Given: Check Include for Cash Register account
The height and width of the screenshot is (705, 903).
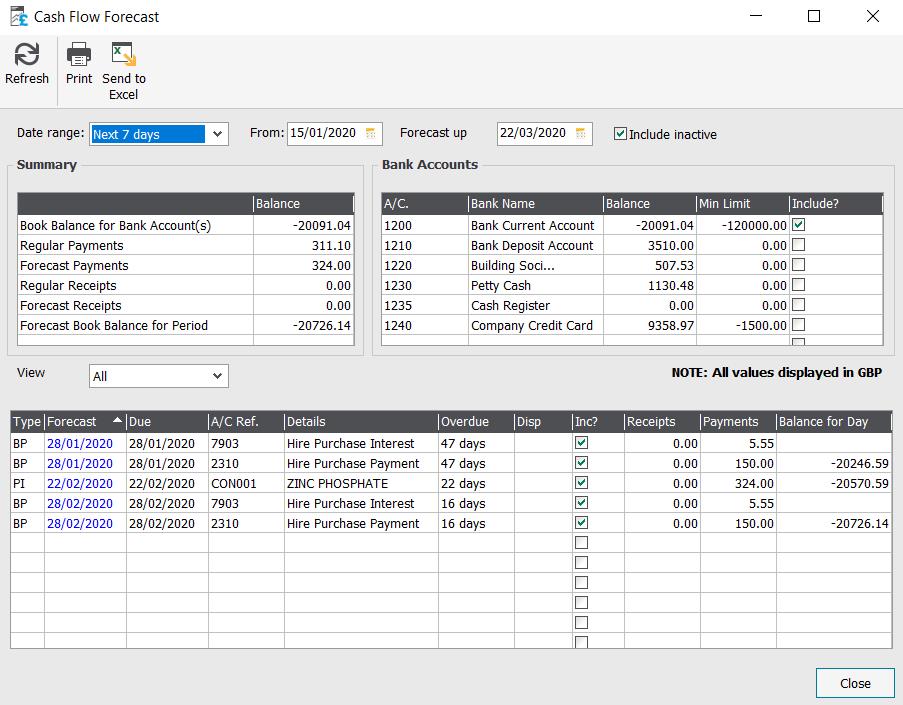Looking at the screenshot, I should [x=798, y=305].
